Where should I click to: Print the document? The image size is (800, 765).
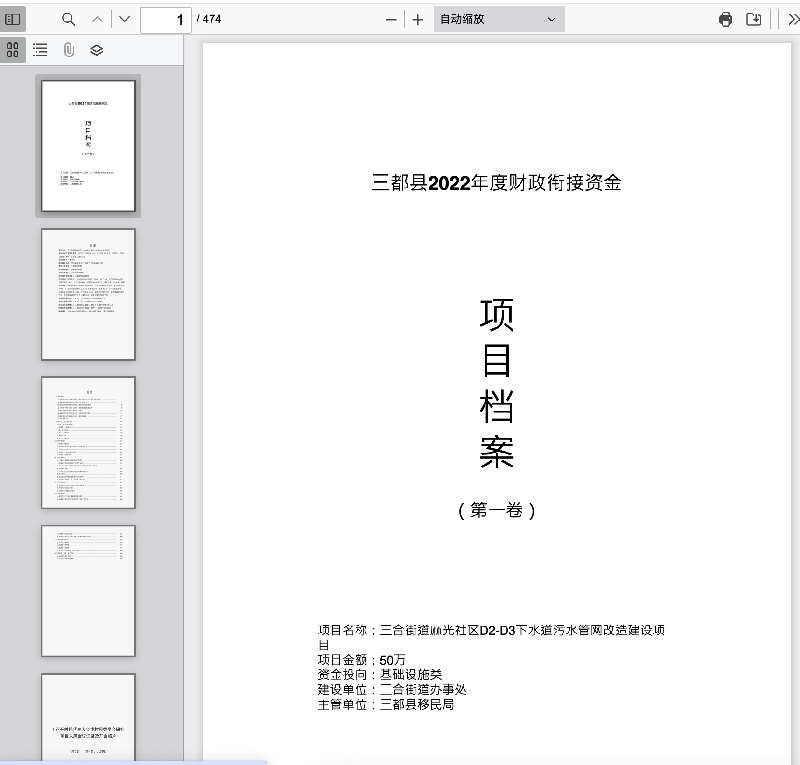point(725,19)
